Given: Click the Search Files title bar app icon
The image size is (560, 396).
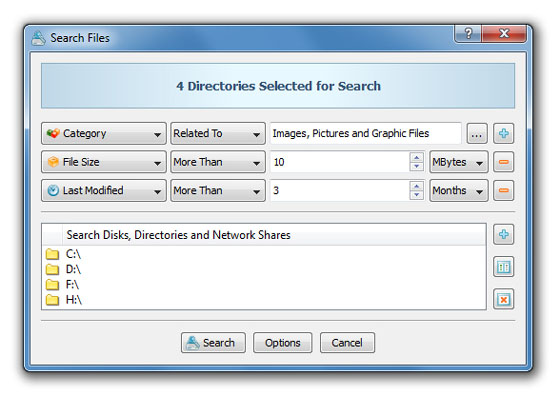Looking at the screenshot, I should (38, 38).
